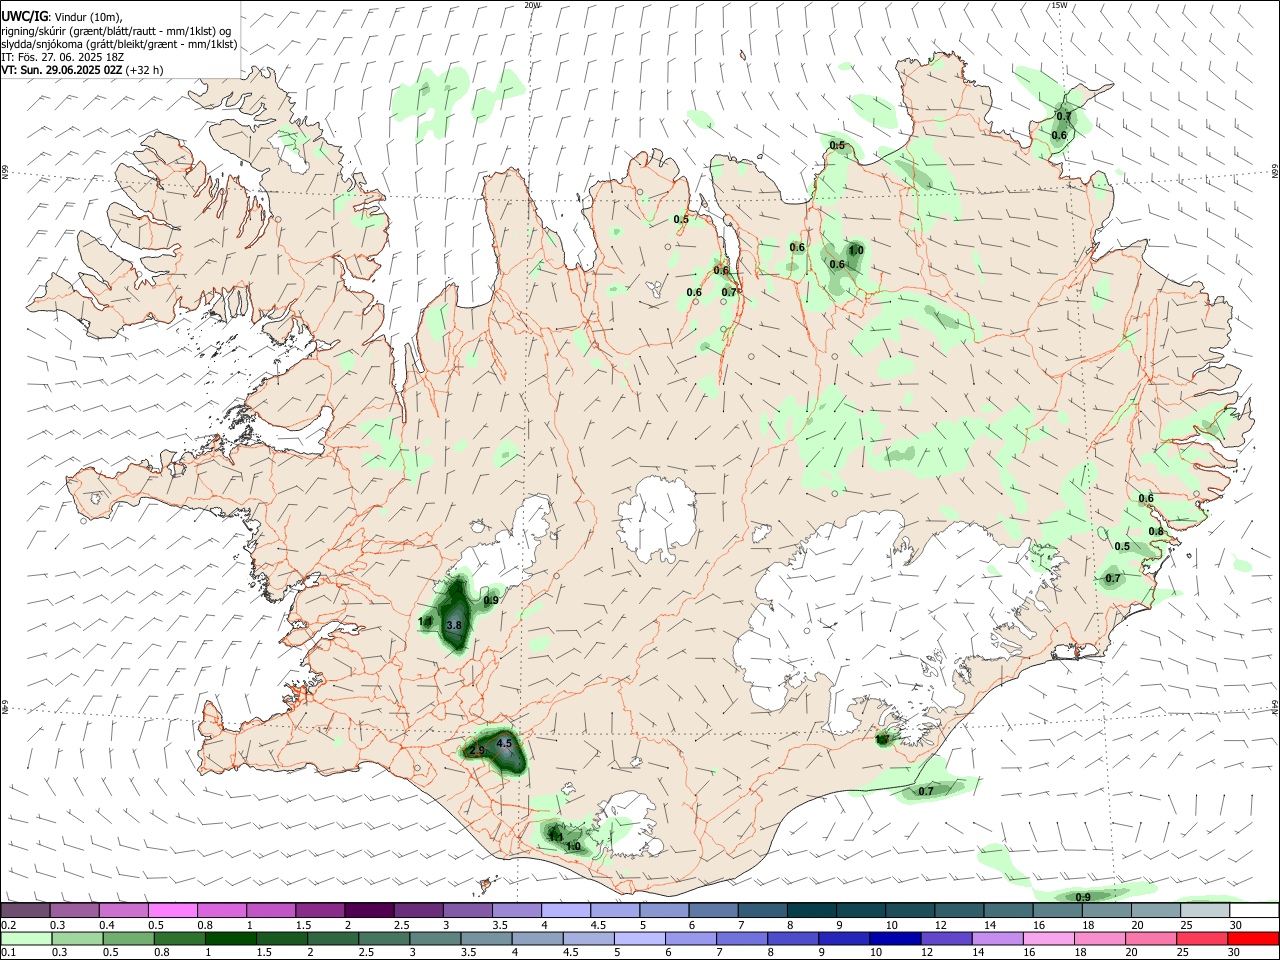Select the magenta 1.5 swatch, upper legend row

(319, 911)
